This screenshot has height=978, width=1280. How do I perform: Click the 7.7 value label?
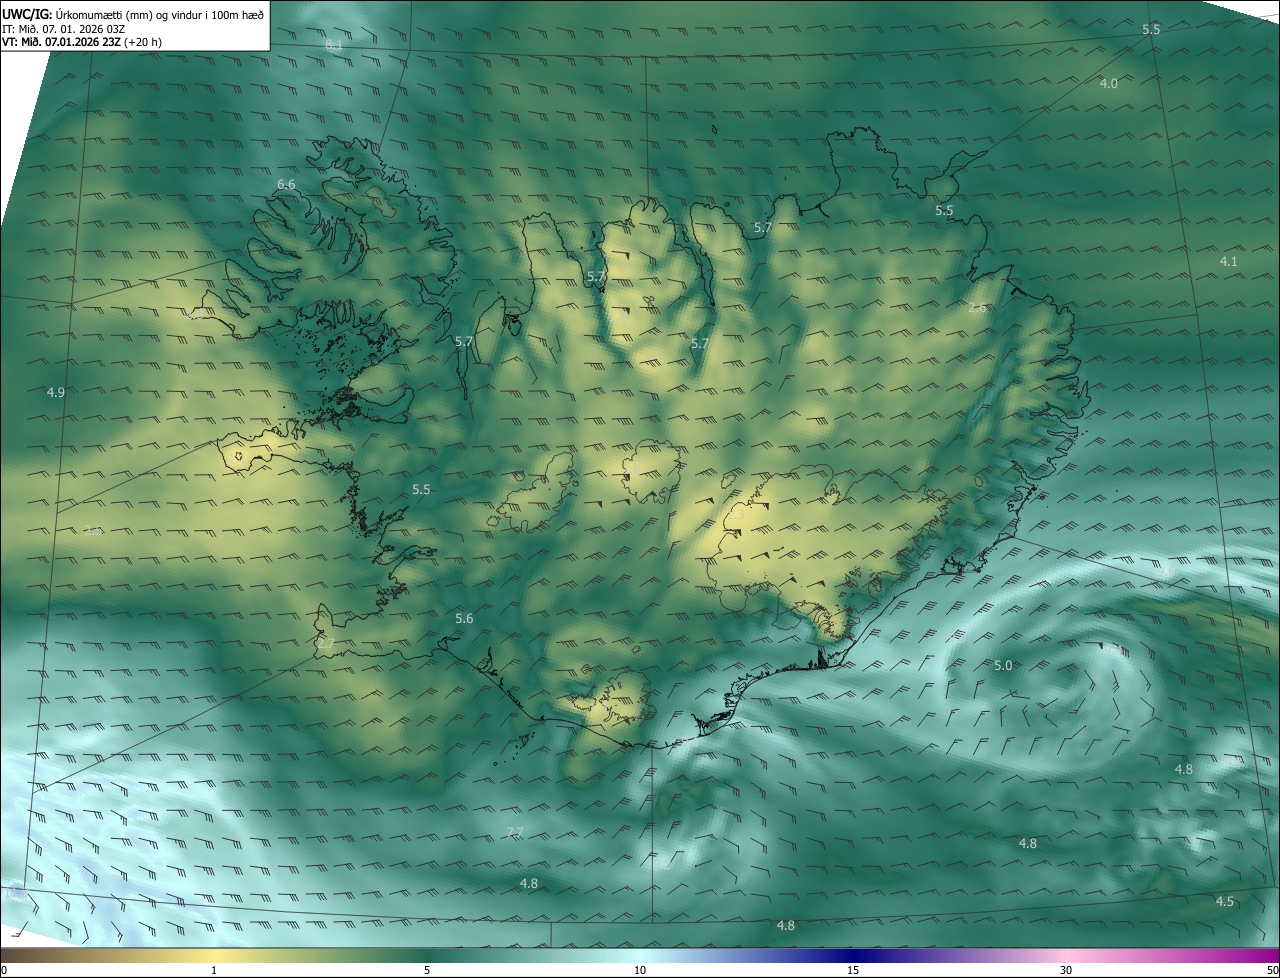(x=515, y=833)
